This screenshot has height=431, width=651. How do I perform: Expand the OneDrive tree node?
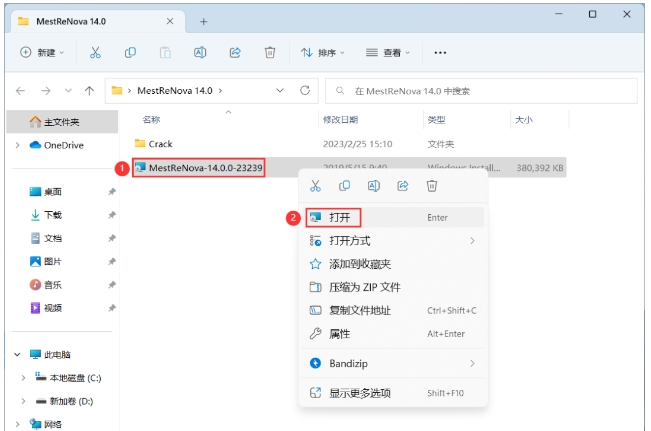(x=17, y=145)
